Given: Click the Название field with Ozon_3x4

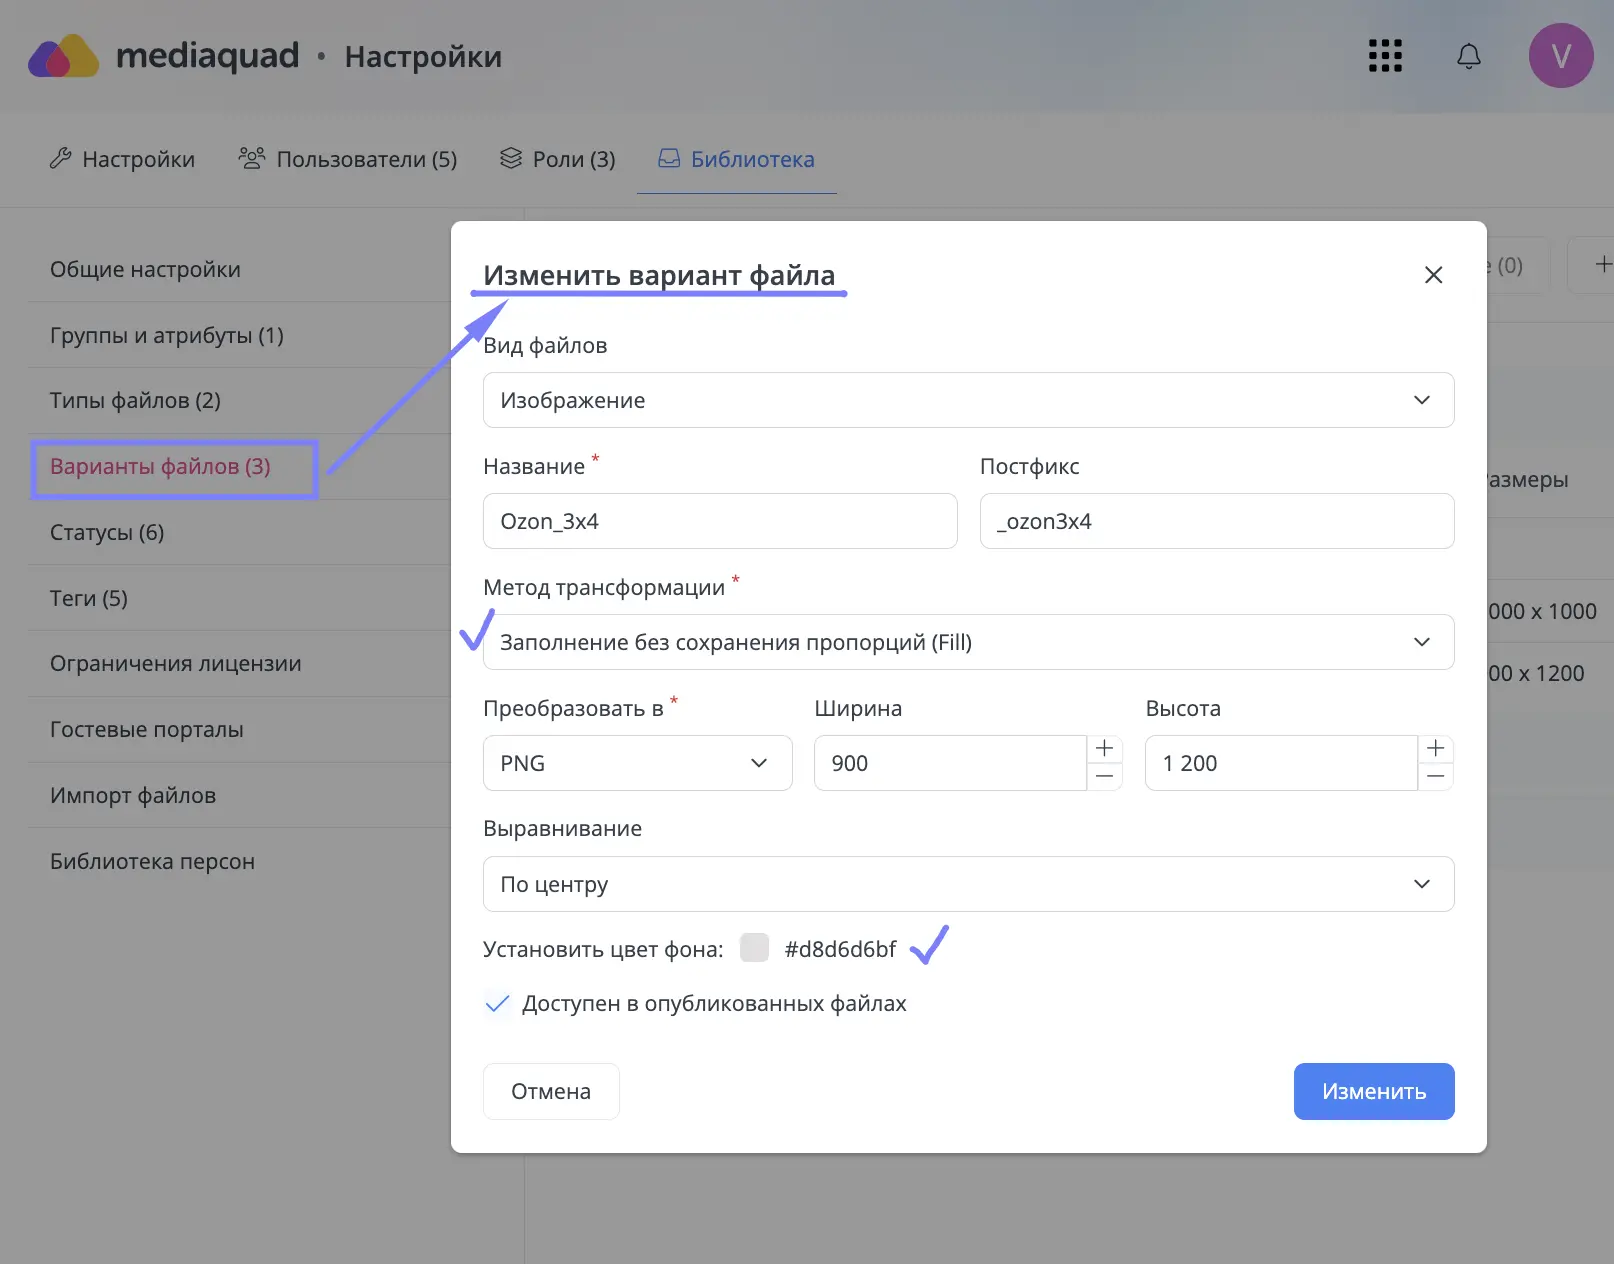Looking at the screenshot, I should (720, 521).
